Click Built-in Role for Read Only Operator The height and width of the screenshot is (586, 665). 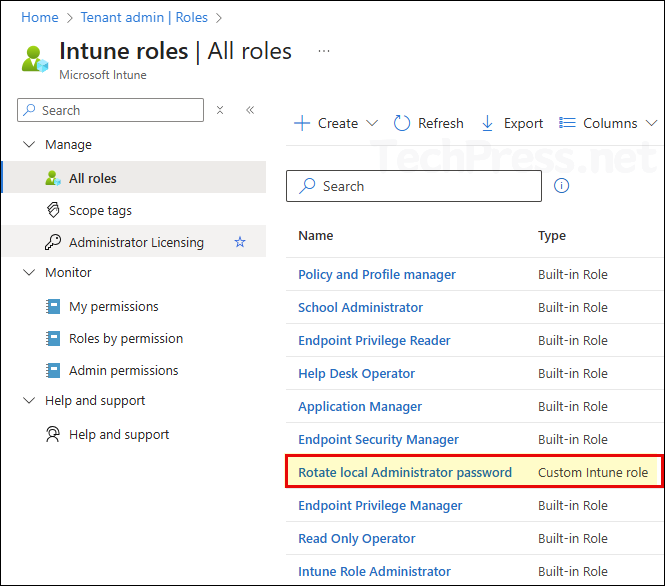click(573, 539)
